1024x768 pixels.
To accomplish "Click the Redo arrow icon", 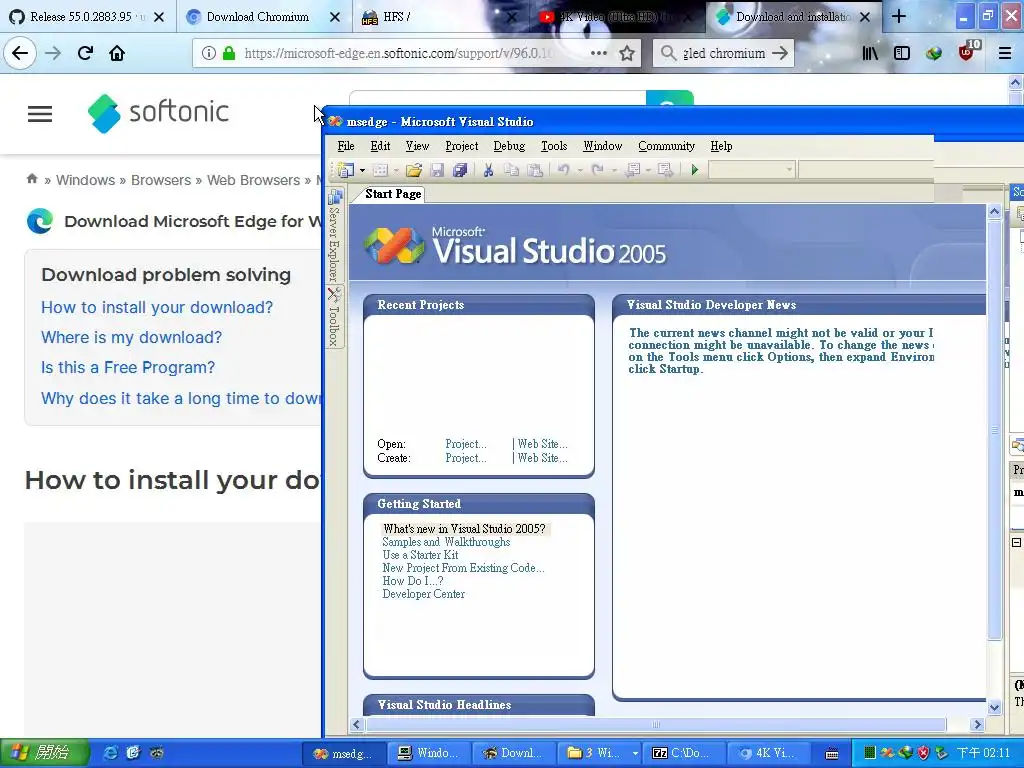I will (598, 170).
